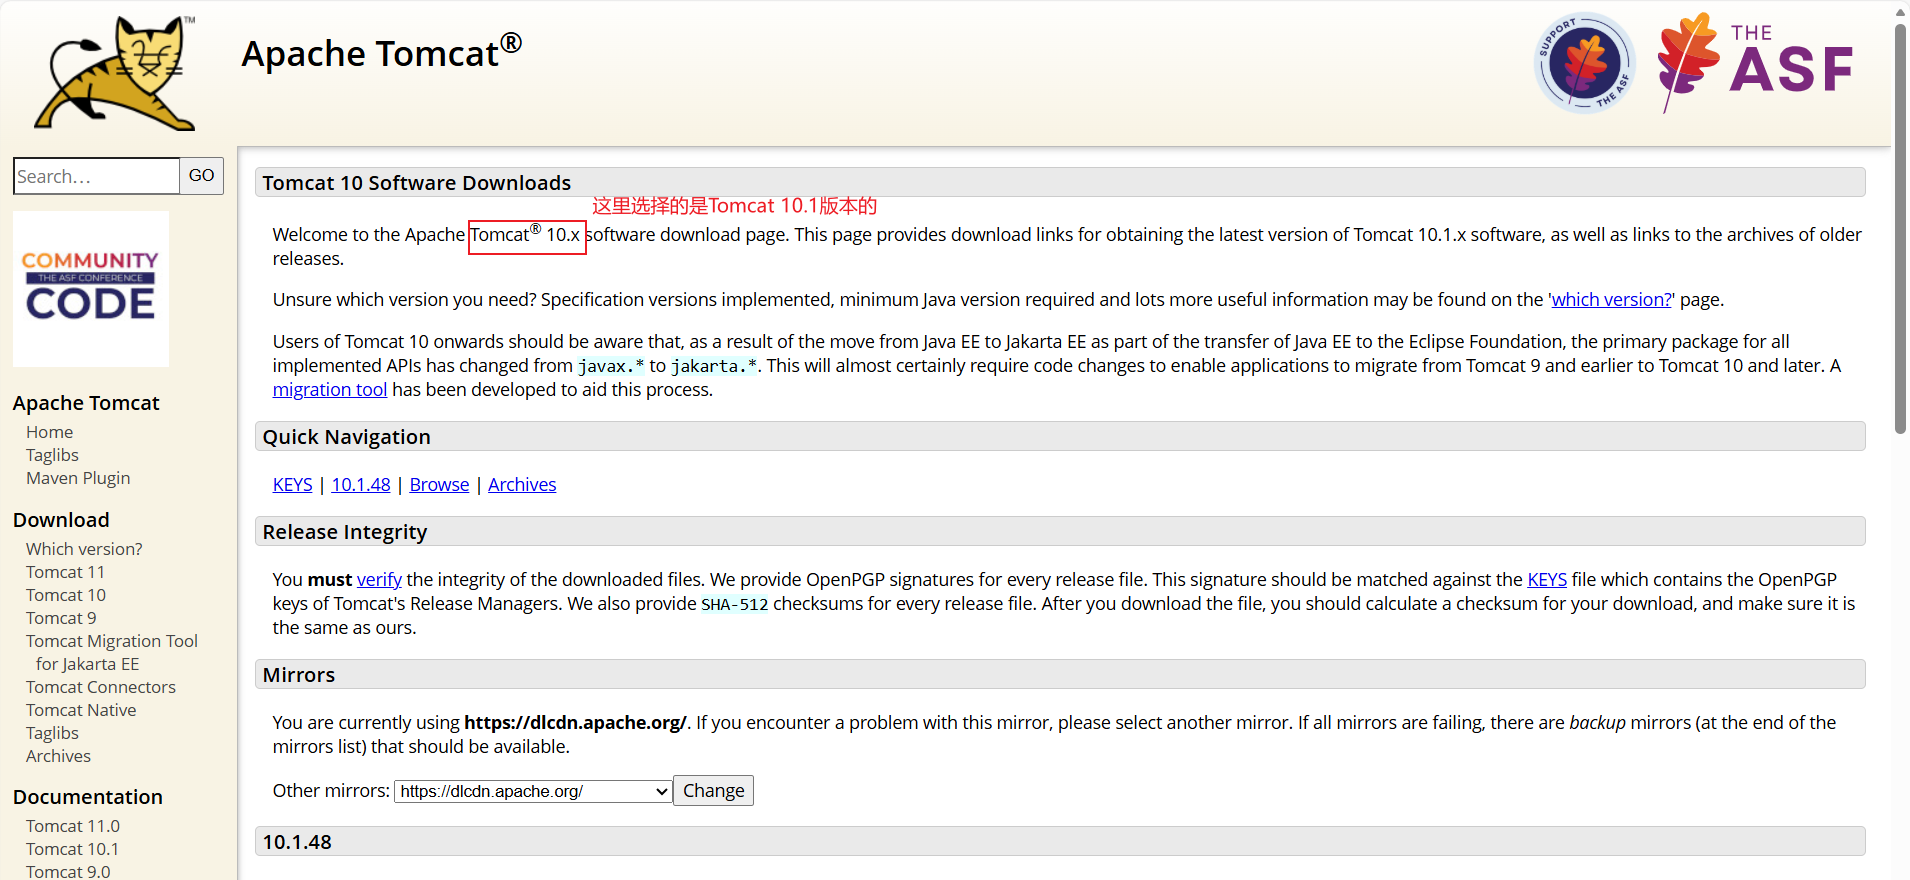
Task: Open Archives in the Download sidebar
Action: [x=58, y=756]
